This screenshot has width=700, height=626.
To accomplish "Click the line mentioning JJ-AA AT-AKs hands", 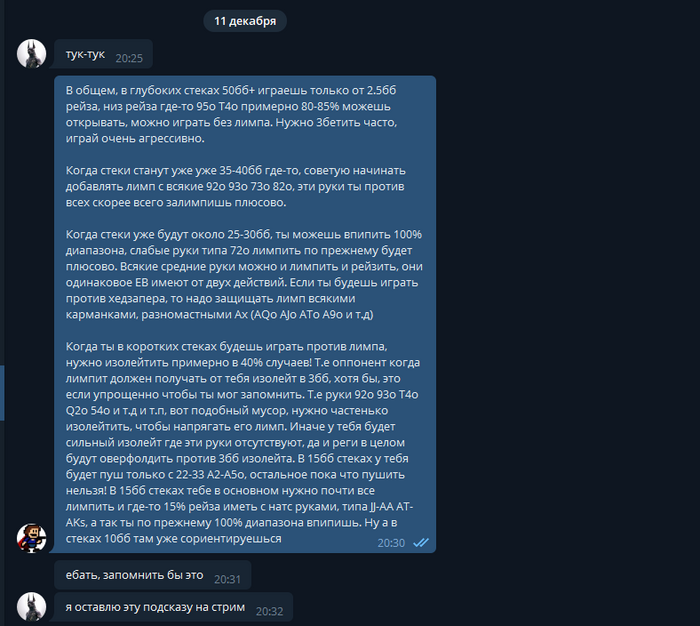I will pyautogui.click(x=239, y=506).
